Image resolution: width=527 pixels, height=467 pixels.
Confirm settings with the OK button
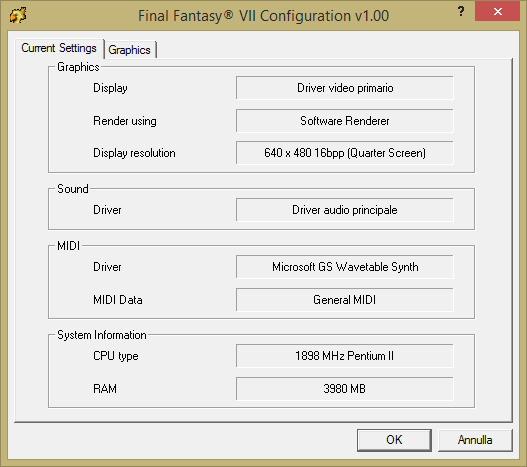click(394, 440)
